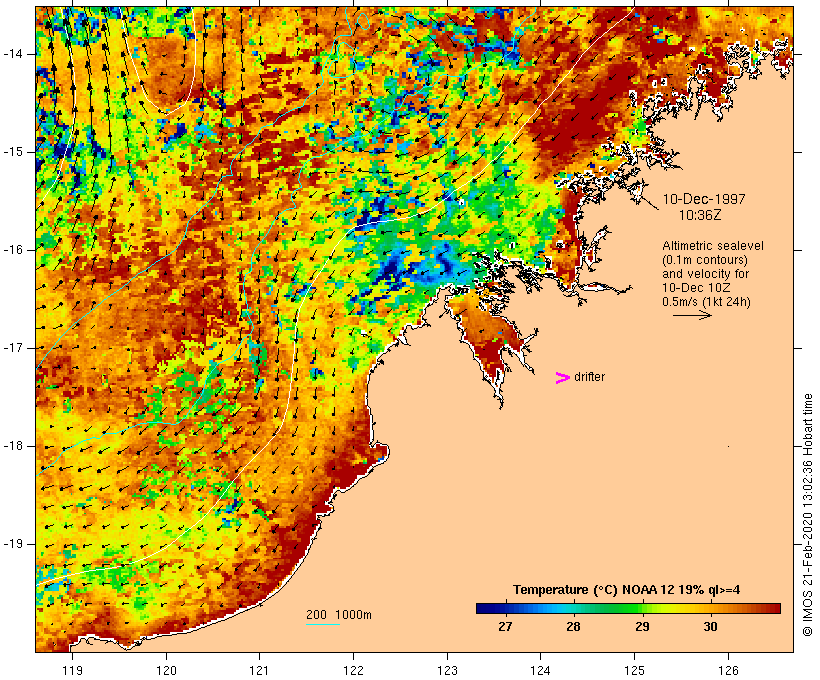
Task: Click longitude axis label '119'
Action: (72, 670)
